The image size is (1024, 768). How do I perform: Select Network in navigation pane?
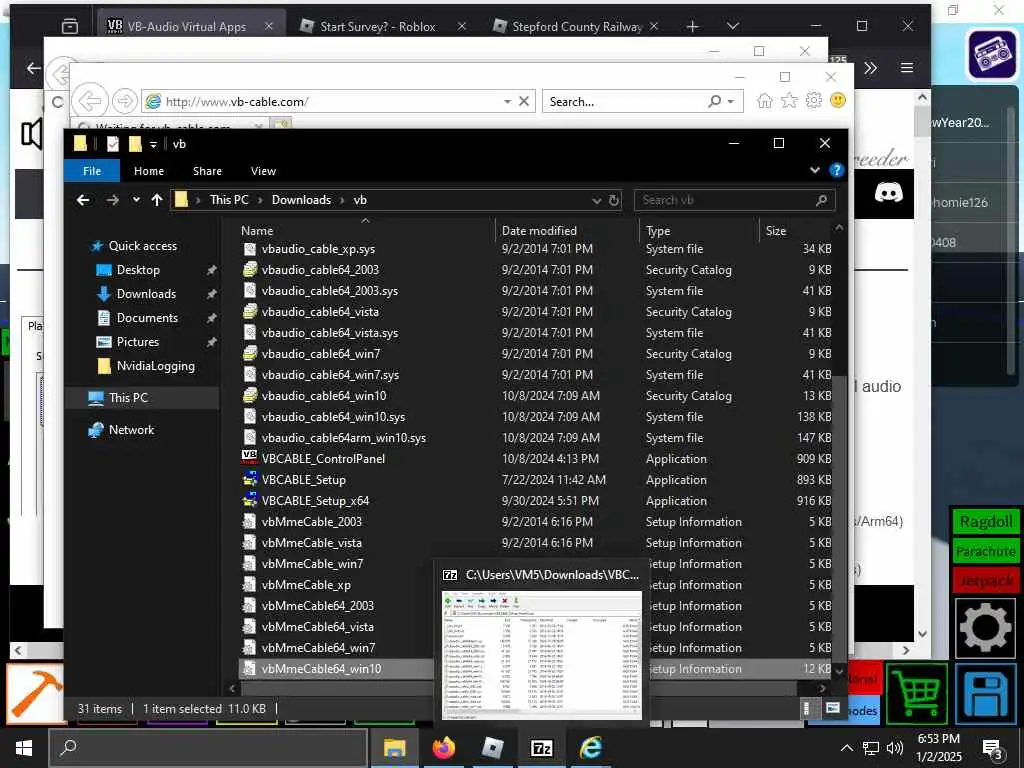pos(131,430)
